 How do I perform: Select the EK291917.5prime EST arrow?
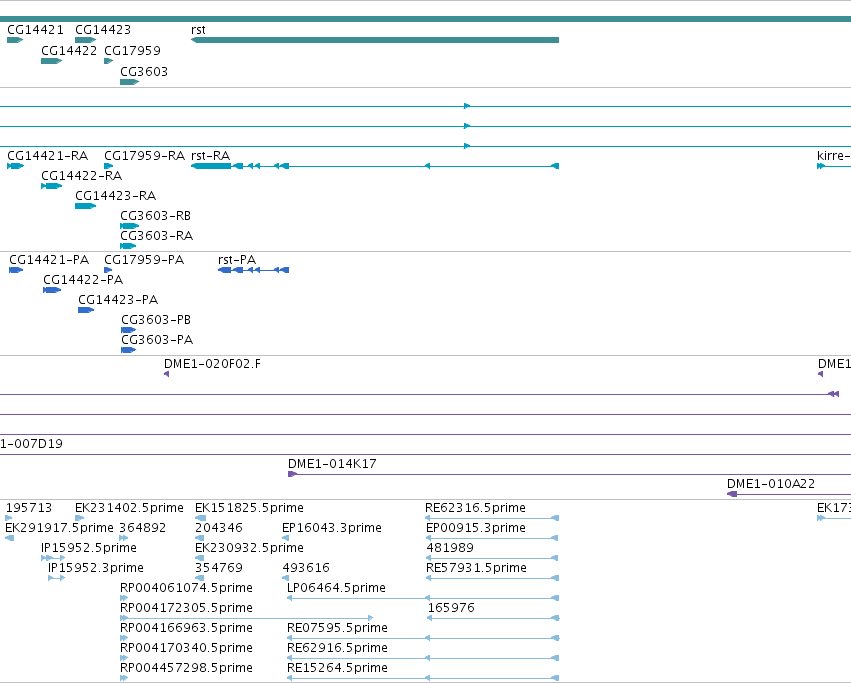point(9,538)
